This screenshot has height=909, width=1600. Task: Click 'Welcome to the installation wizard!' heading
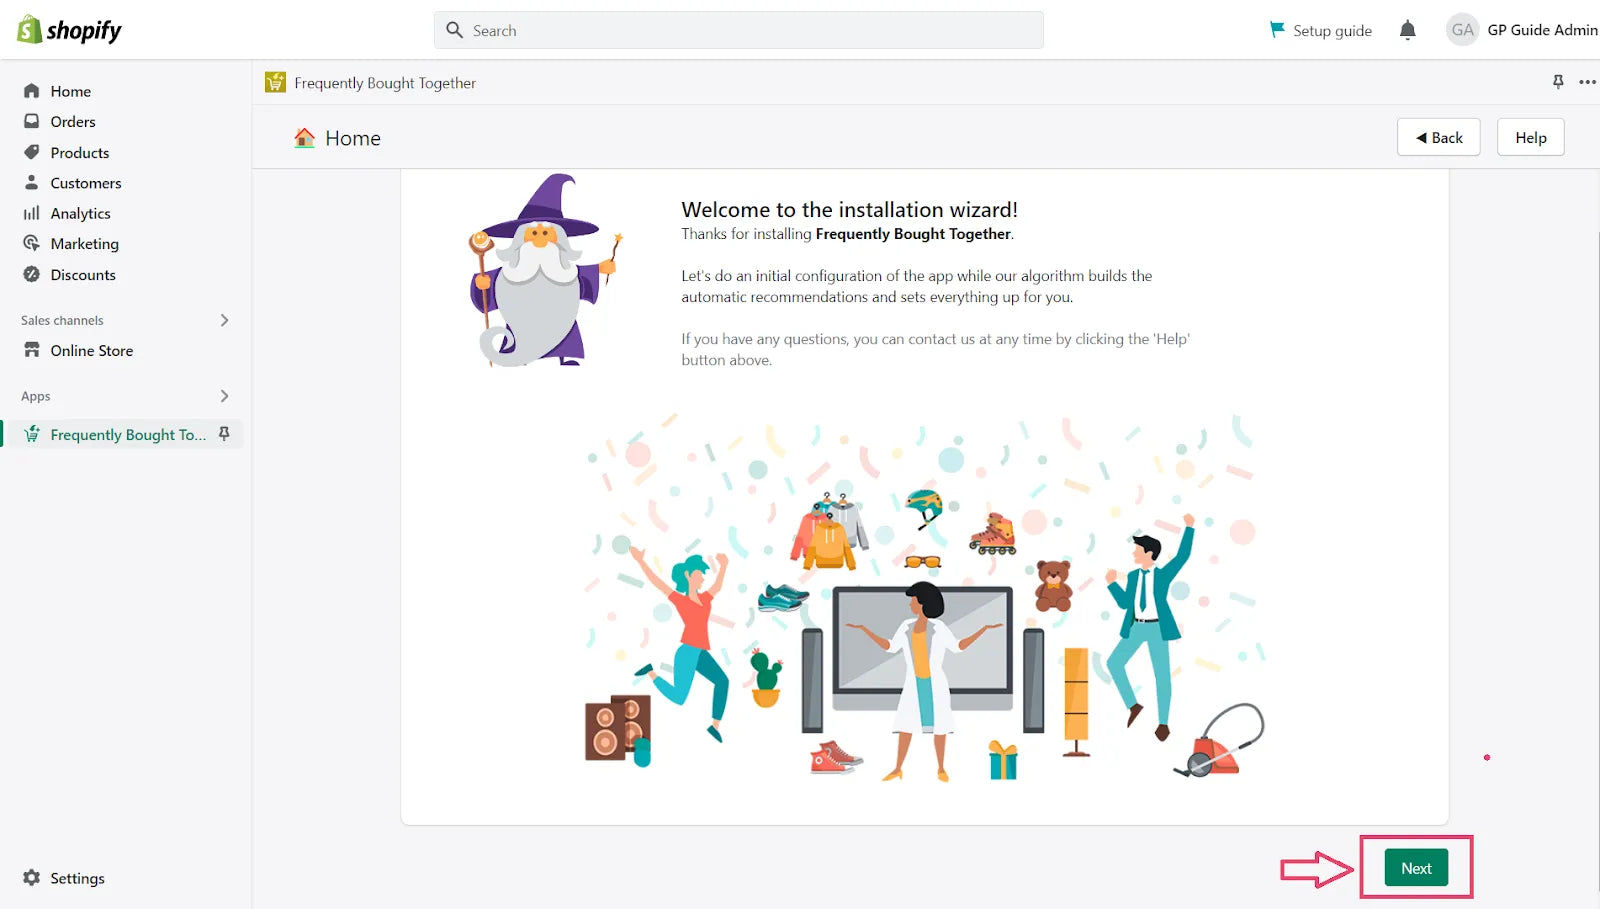pyautogui.click(x=849, y=209)
